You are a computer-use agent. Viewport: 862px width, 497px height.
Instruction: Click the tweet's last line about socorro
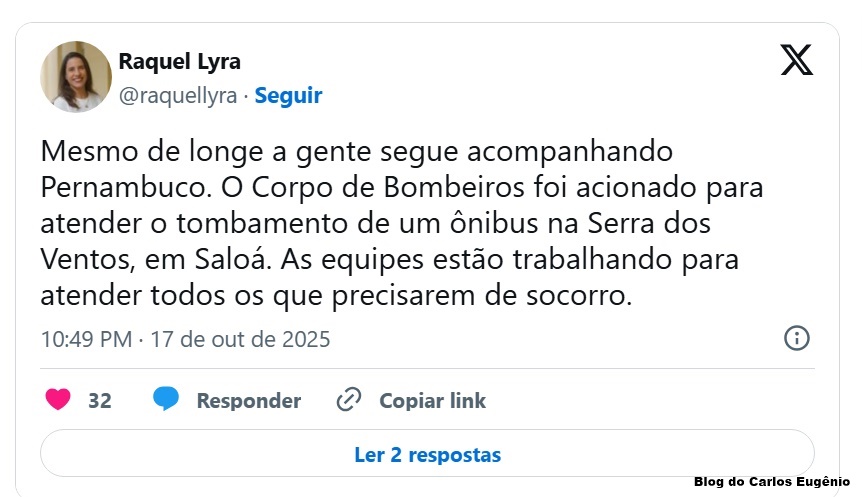click(x=336, y=296)
